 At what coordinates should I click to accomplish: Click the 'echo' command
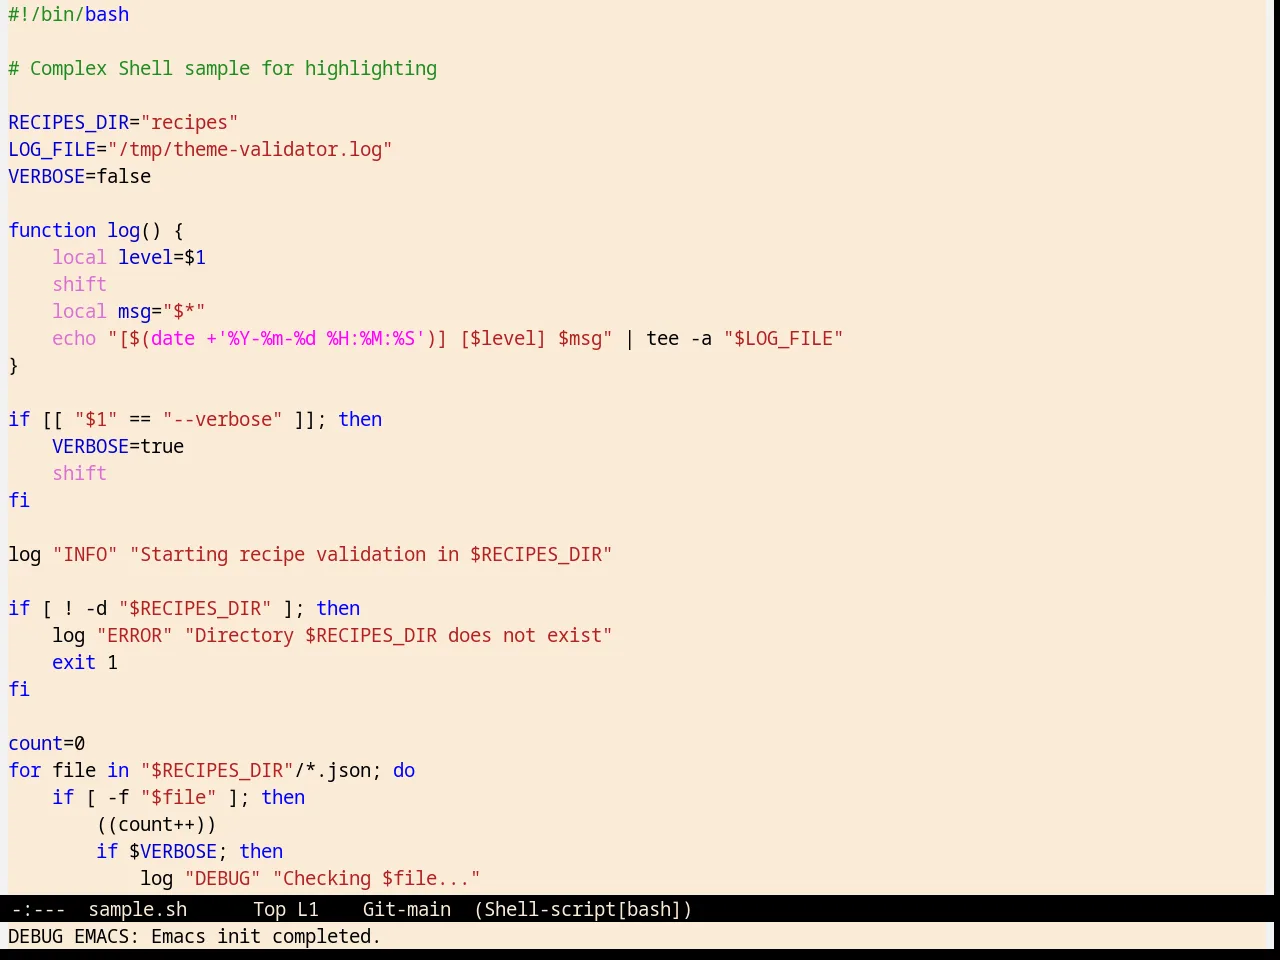click(x=74, y=339)
